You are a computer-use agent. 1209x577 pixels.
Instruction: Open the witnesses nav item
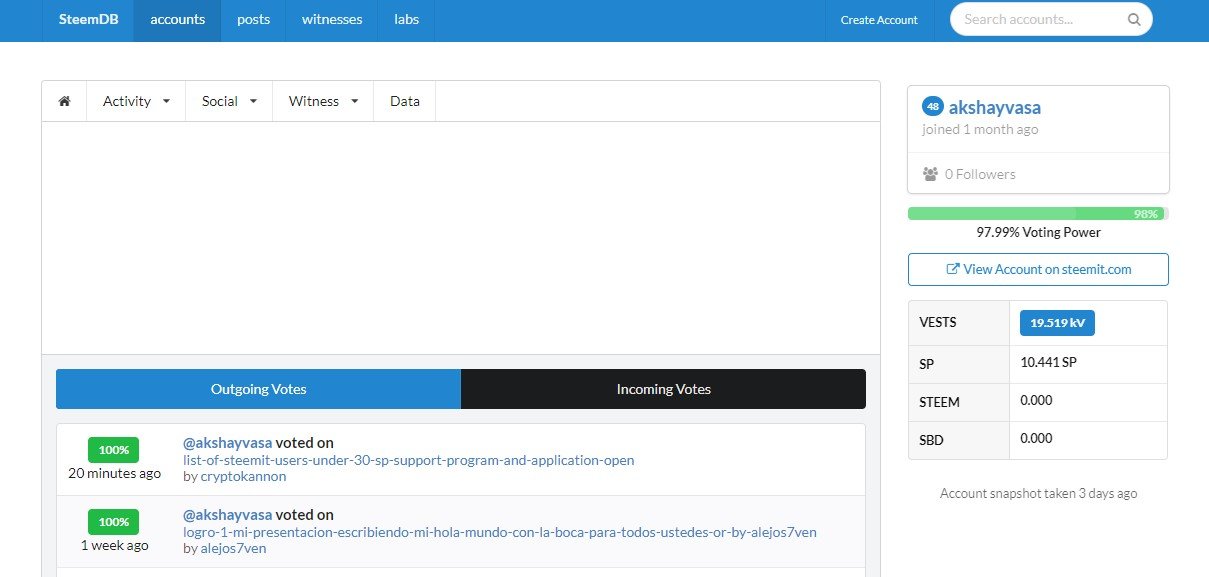click(332, 20)
